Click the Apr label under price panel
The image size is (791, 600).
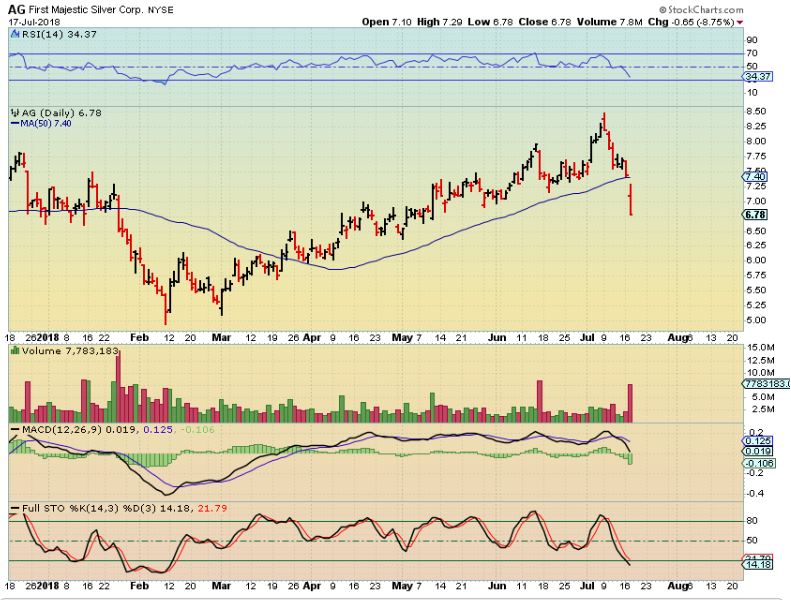coord(312,338)
